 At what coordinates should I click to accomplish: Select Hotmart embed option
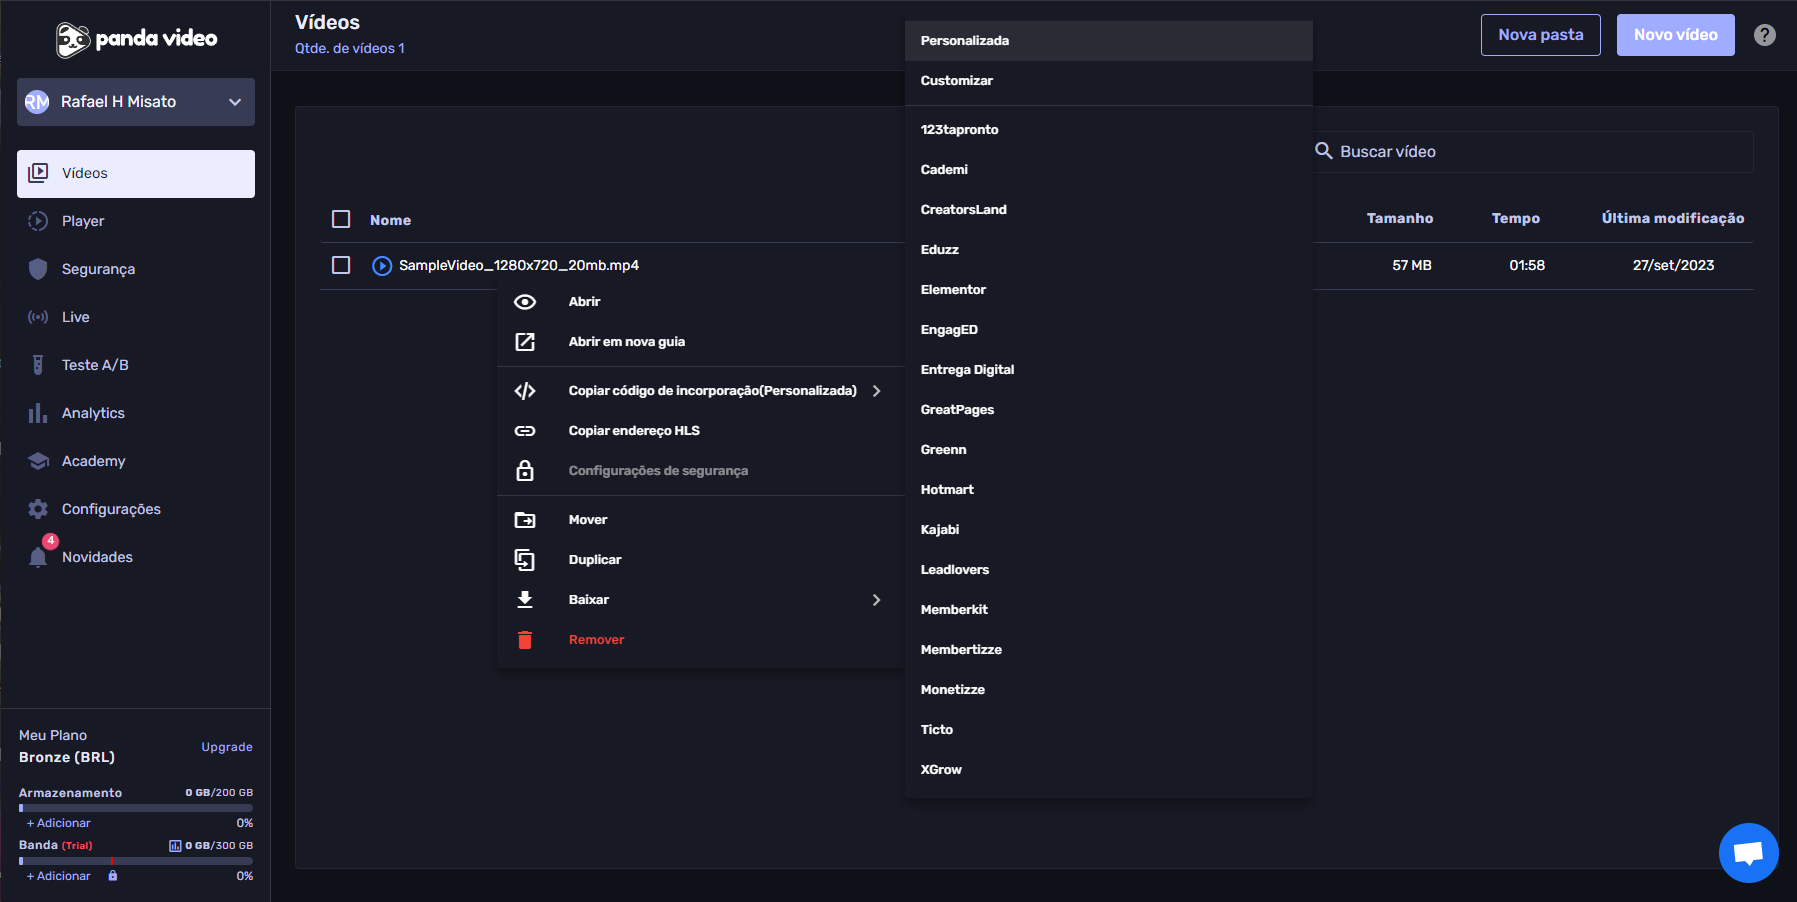1109,490
